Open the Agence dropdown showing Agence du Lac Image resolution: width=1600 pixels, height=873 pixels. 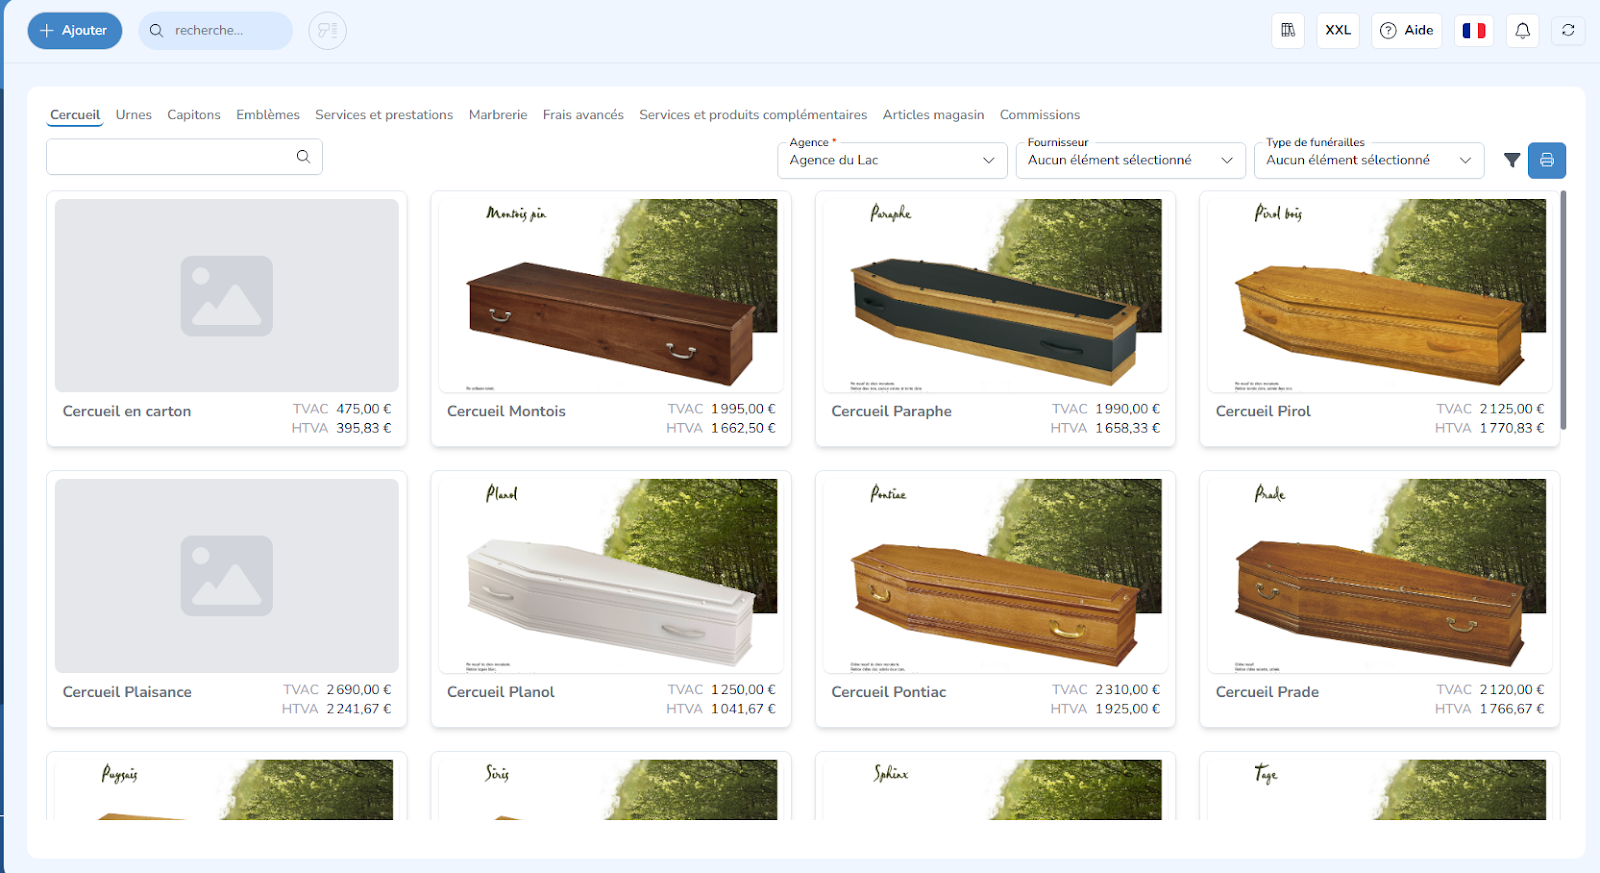pyautogui.click(x=892, y=160)
